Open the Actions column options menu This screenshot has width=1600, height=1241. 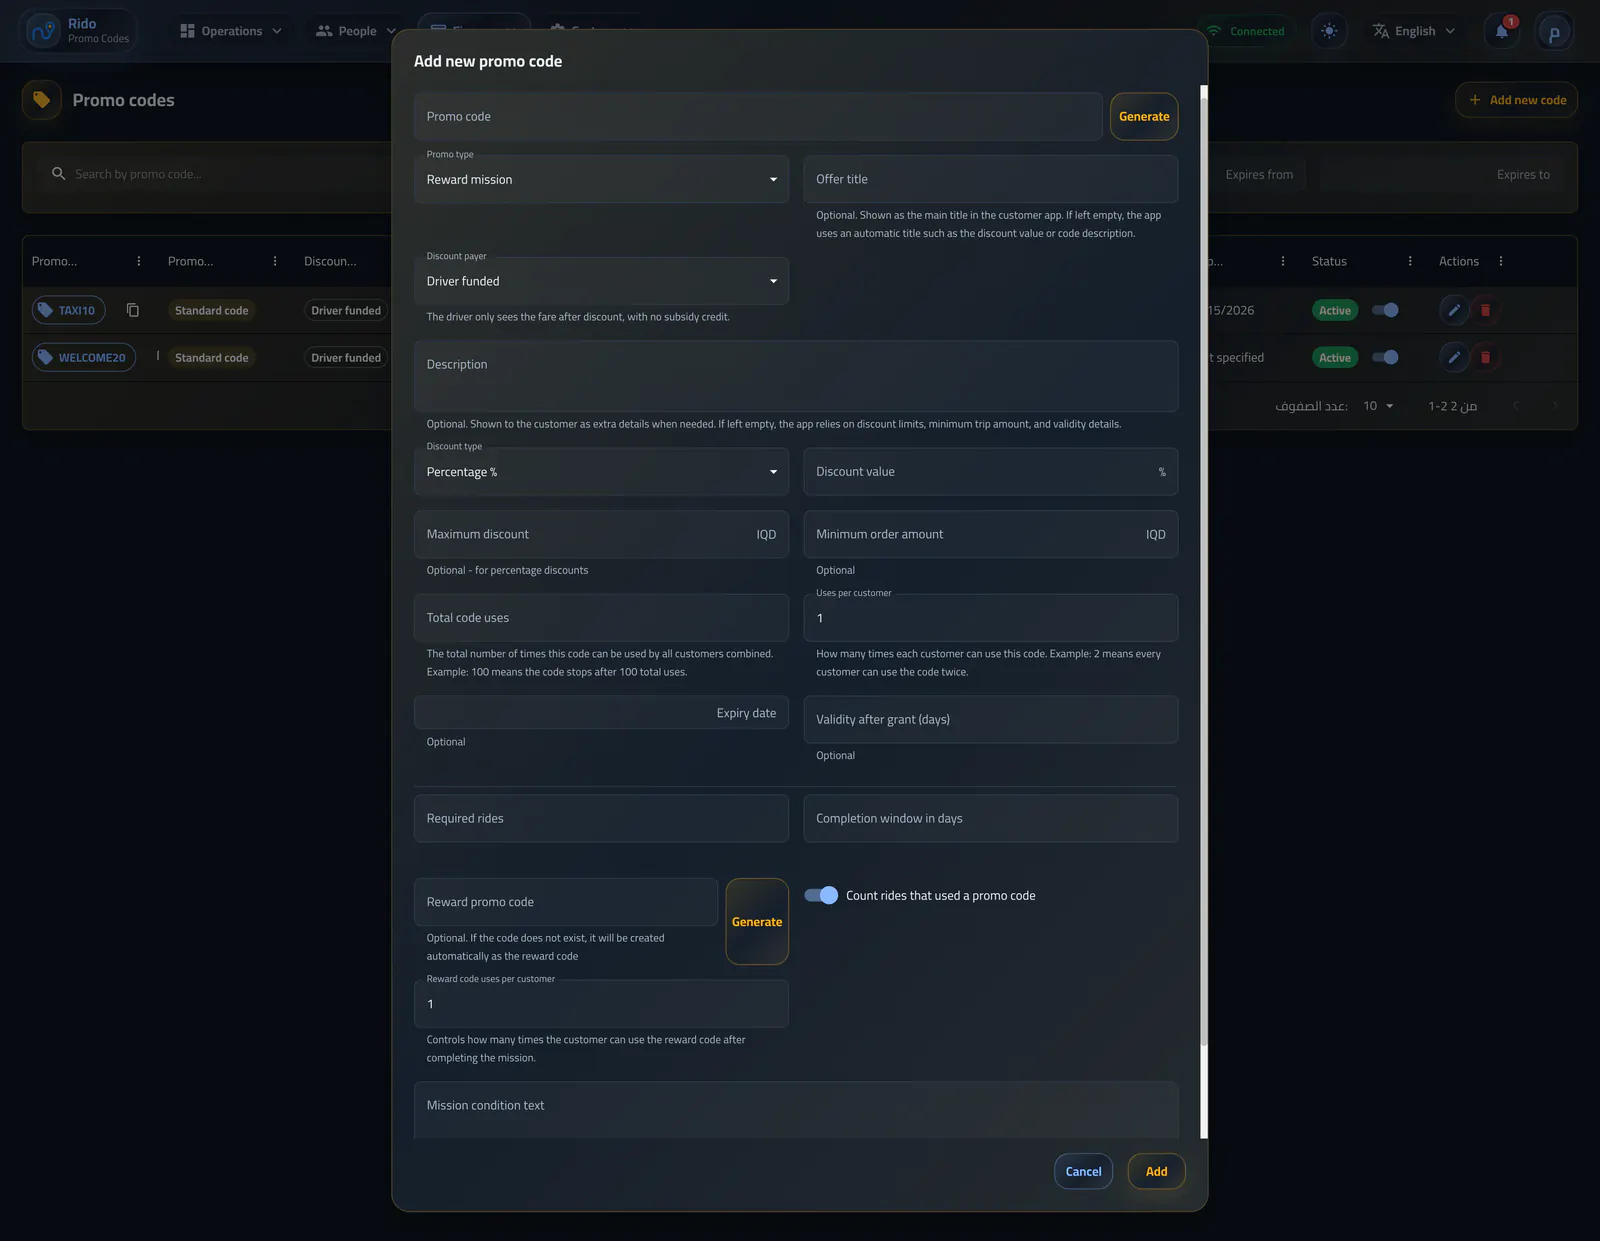1501,261
